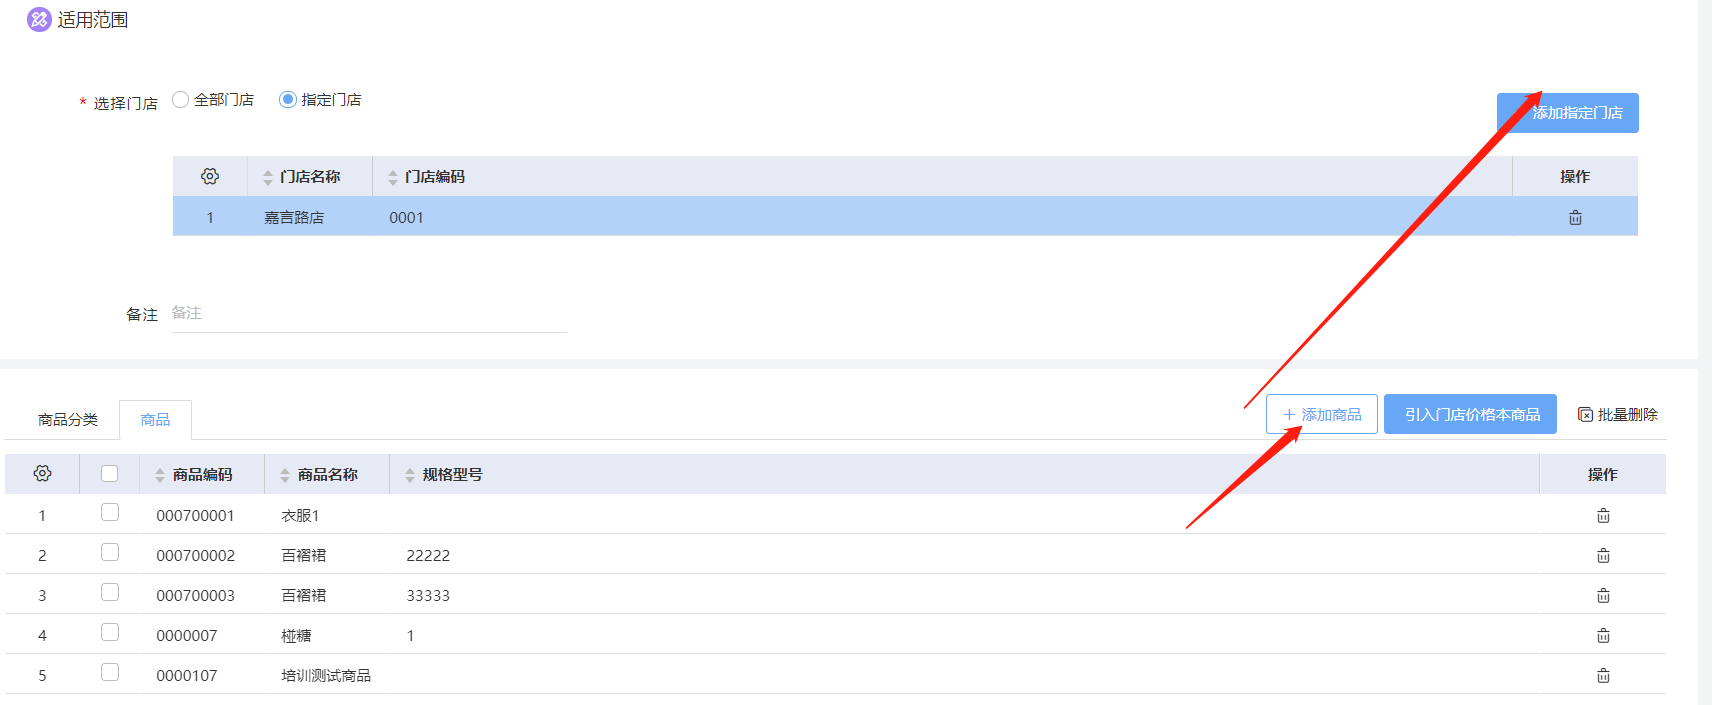Click the 引入门店价格本商品 button
This screenshot has width=1712, height=705.
1470,414
